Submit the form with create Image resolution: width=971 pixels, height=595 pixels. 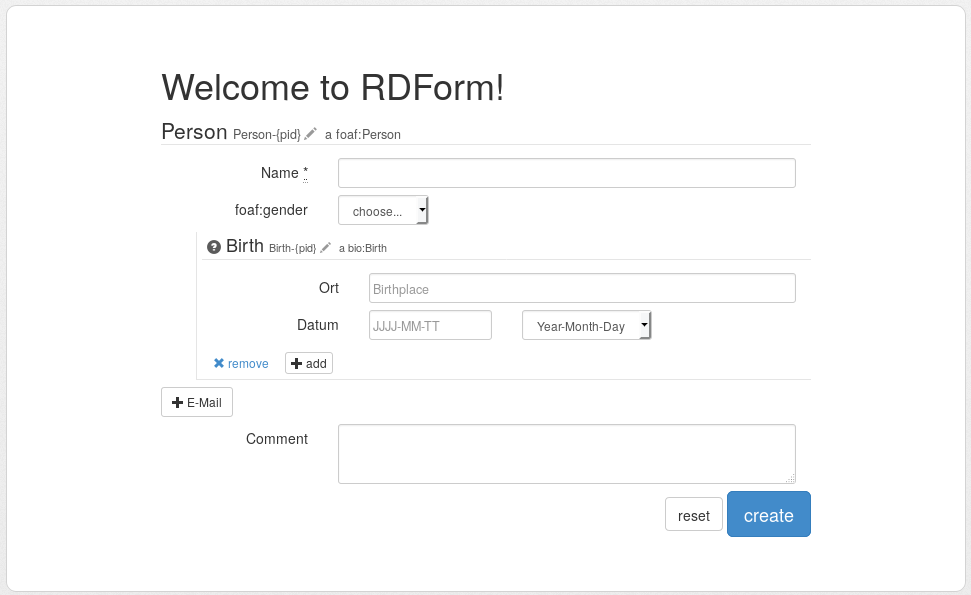coord(769,515)
